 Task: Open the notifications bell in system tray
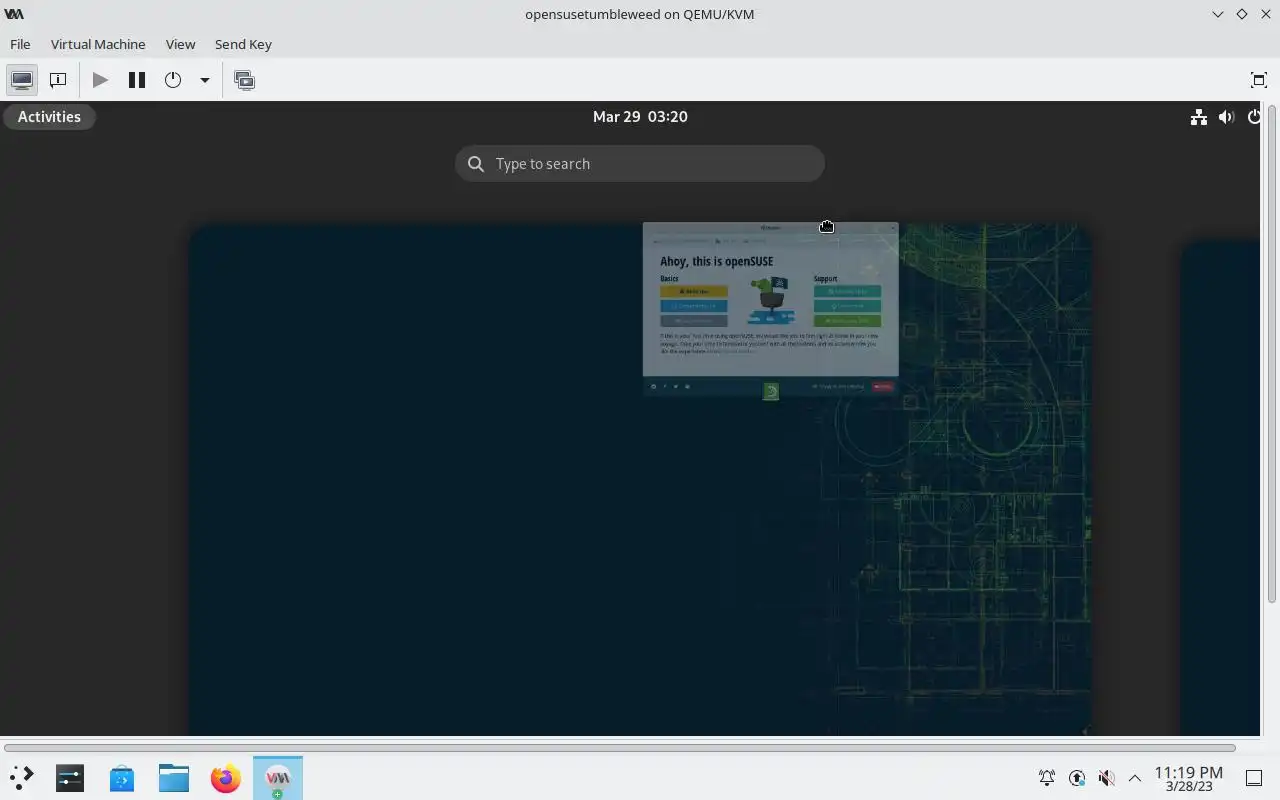1047,777
